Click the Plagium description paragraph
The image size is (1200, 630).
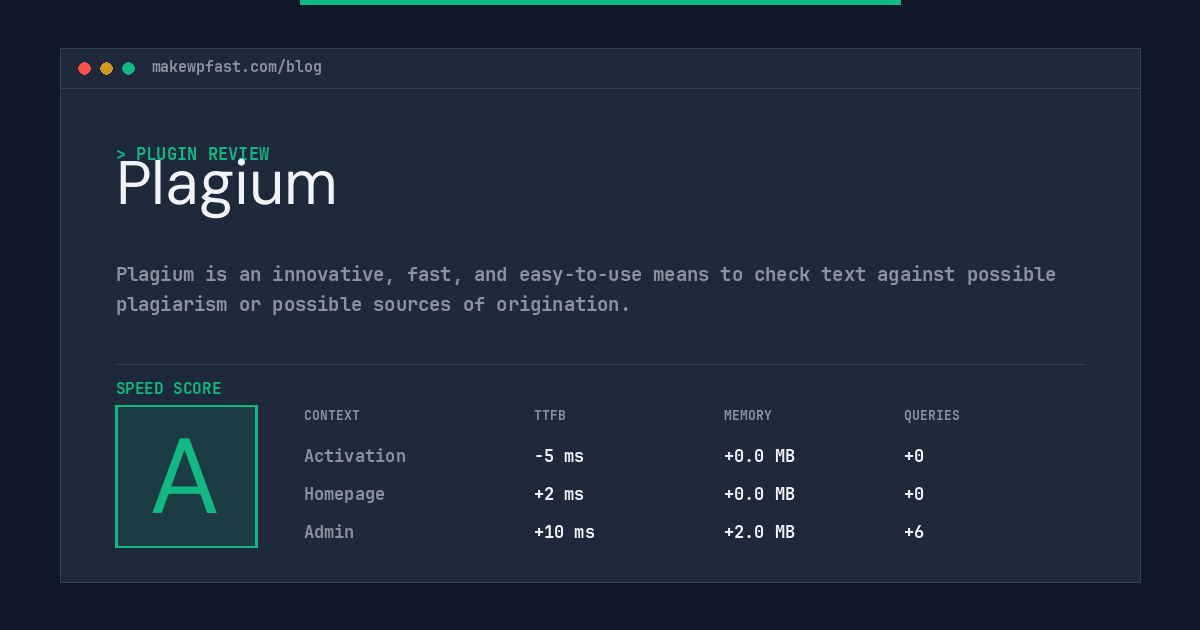(x=586, y=289)
